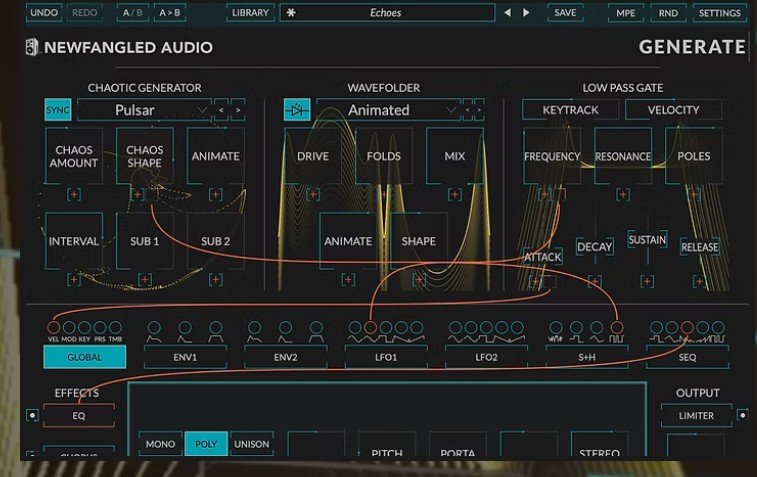Open the ENV1 tab
The height and width of the screenshot is (477, 757).
[x=185, y=357]
